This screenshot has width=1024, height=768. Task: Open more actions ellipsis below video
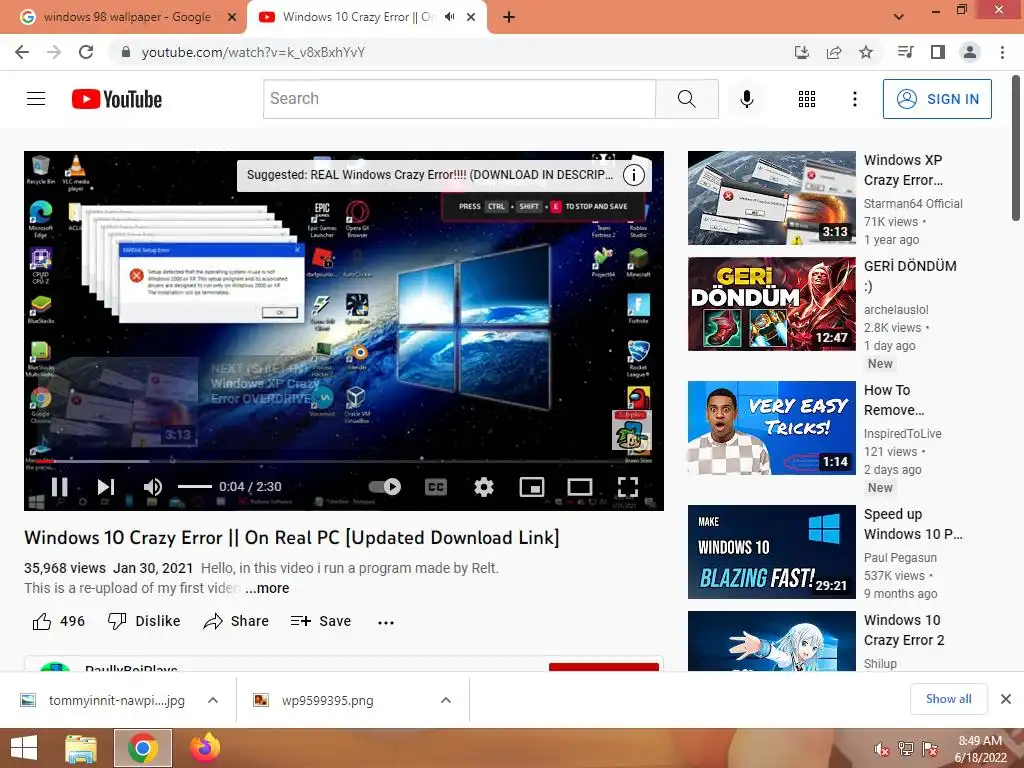click(x=386, y=622)
